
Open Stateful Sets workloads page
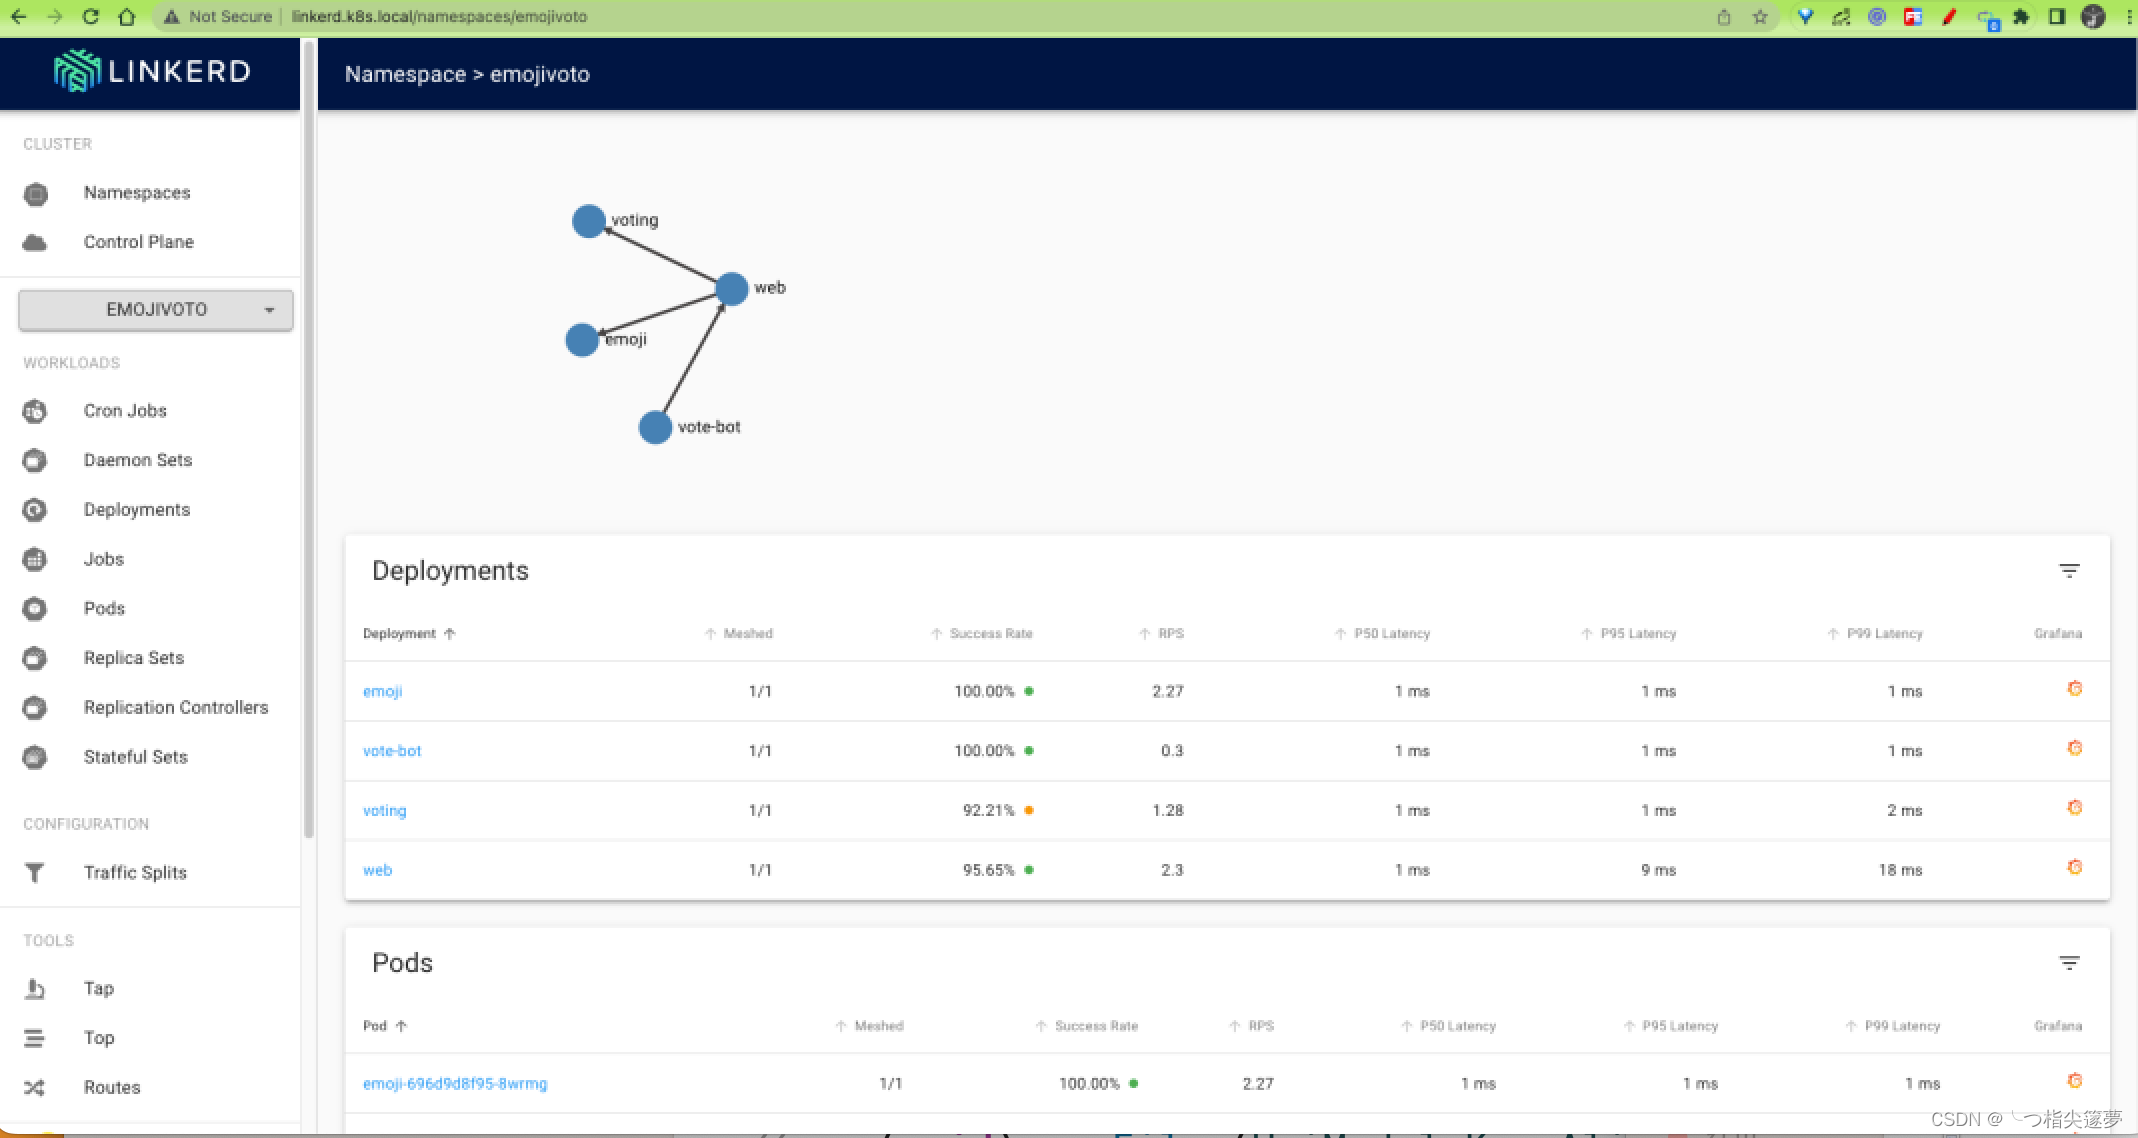click(x=135, y=757)
